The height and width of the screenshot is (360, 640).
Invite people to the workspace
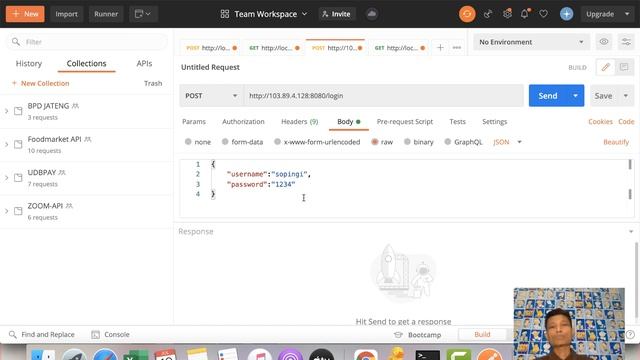click(336, 14)
